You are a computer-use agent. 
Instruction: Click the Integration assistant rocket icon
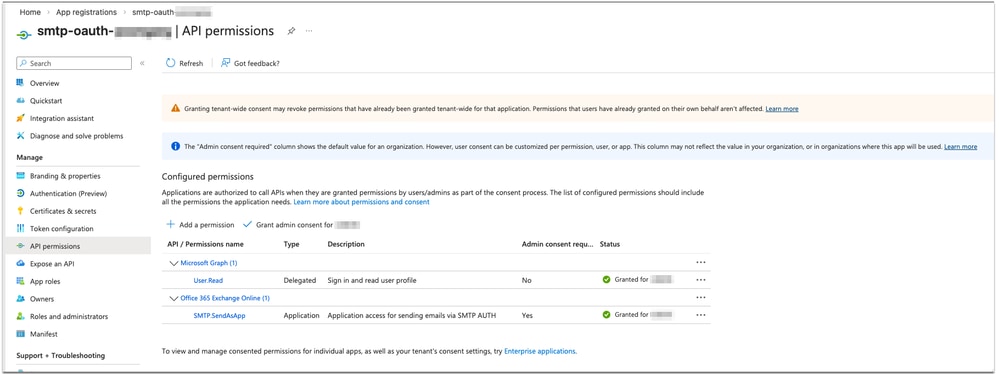20,119
